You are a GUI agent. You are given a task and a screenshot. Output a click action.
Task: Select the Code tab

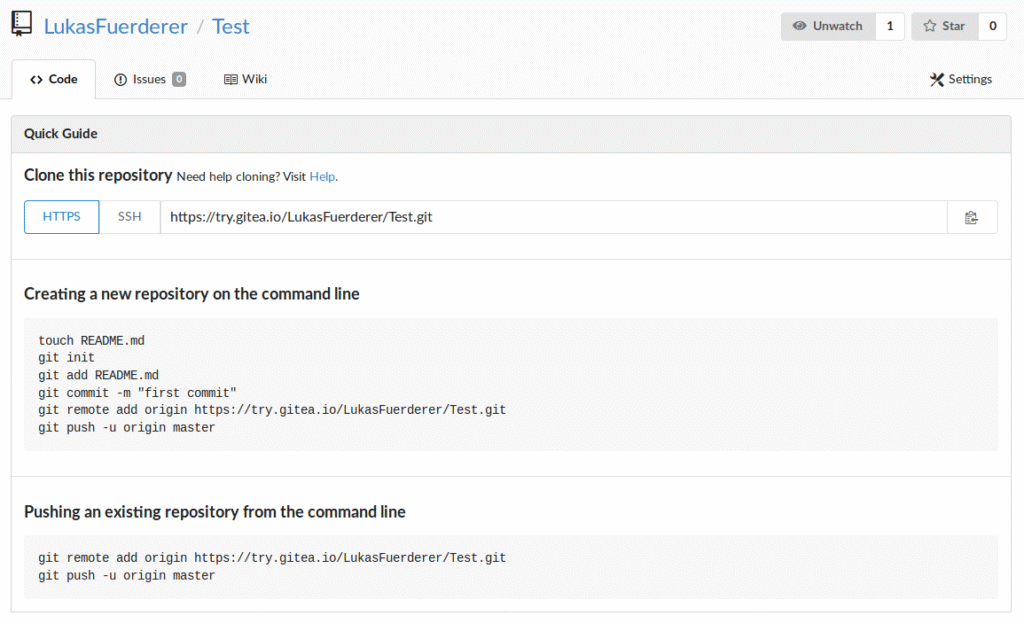click(54, 79)
